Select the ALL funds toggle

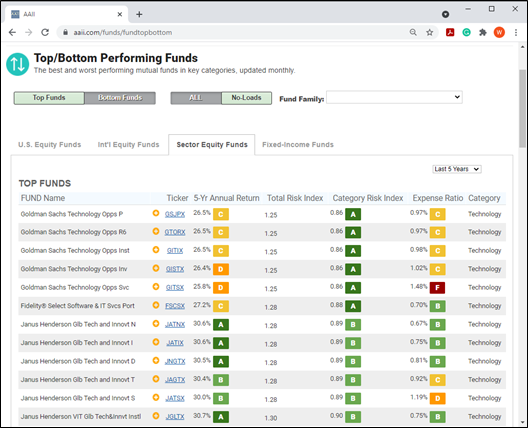[196, 98]
